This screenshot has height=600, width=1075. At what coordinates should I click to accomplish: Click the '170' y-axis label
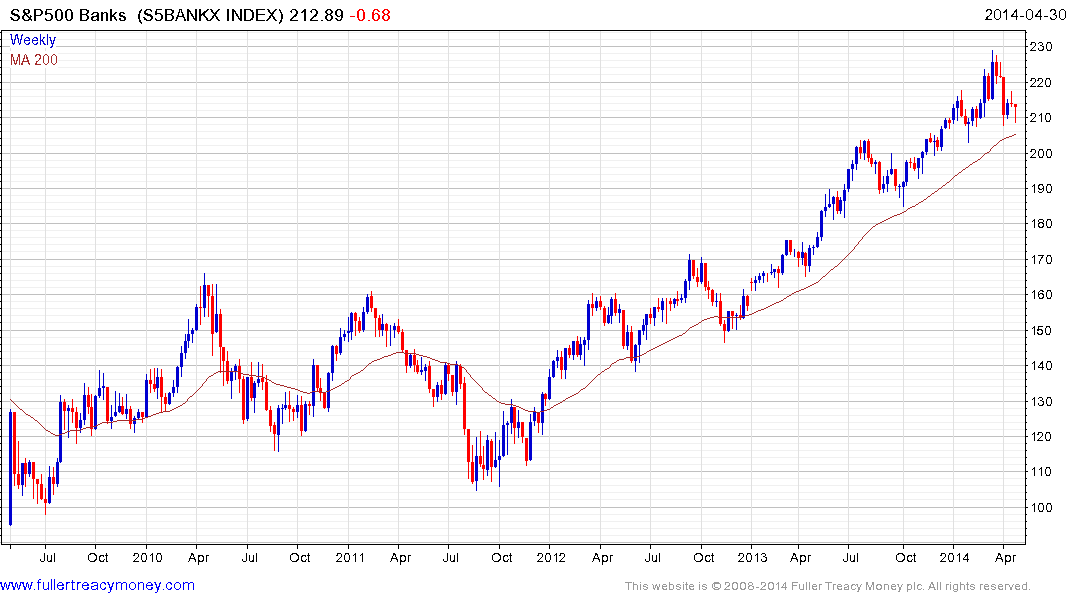(1040, 259)
